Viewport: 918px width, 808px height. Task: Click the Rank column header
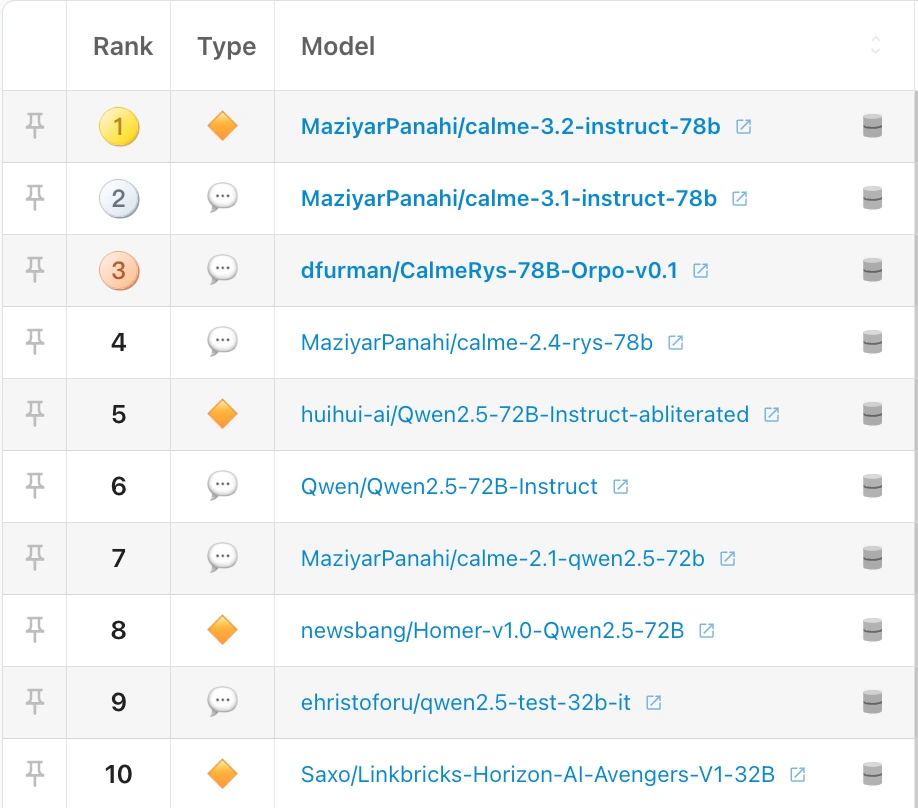coord(123,46)
